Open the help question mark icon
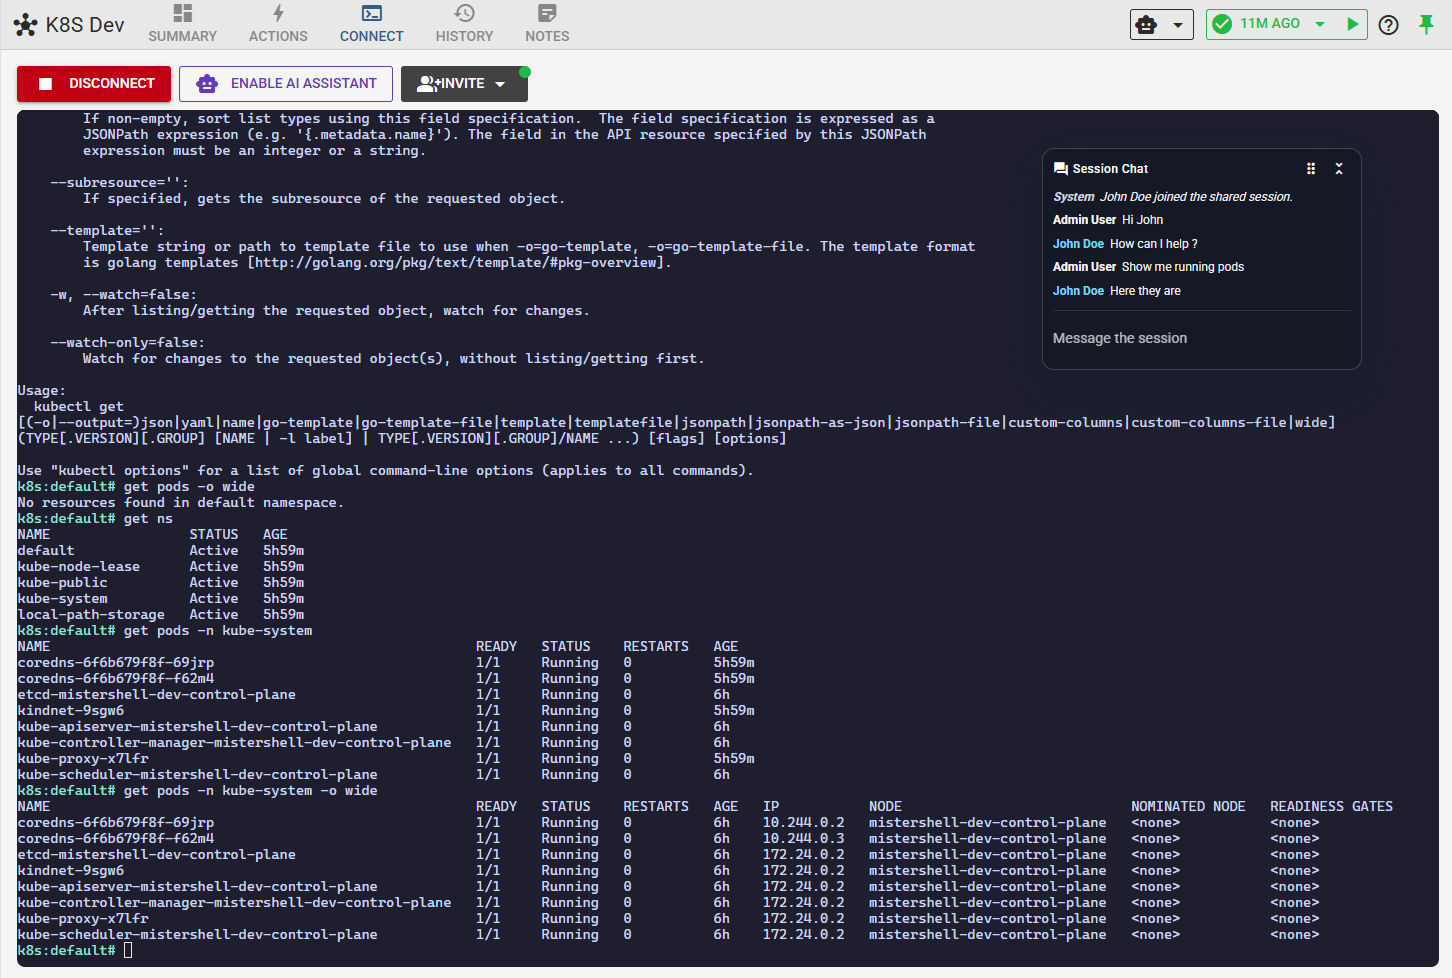1452x978 pixels. [x=1388, y=25]
